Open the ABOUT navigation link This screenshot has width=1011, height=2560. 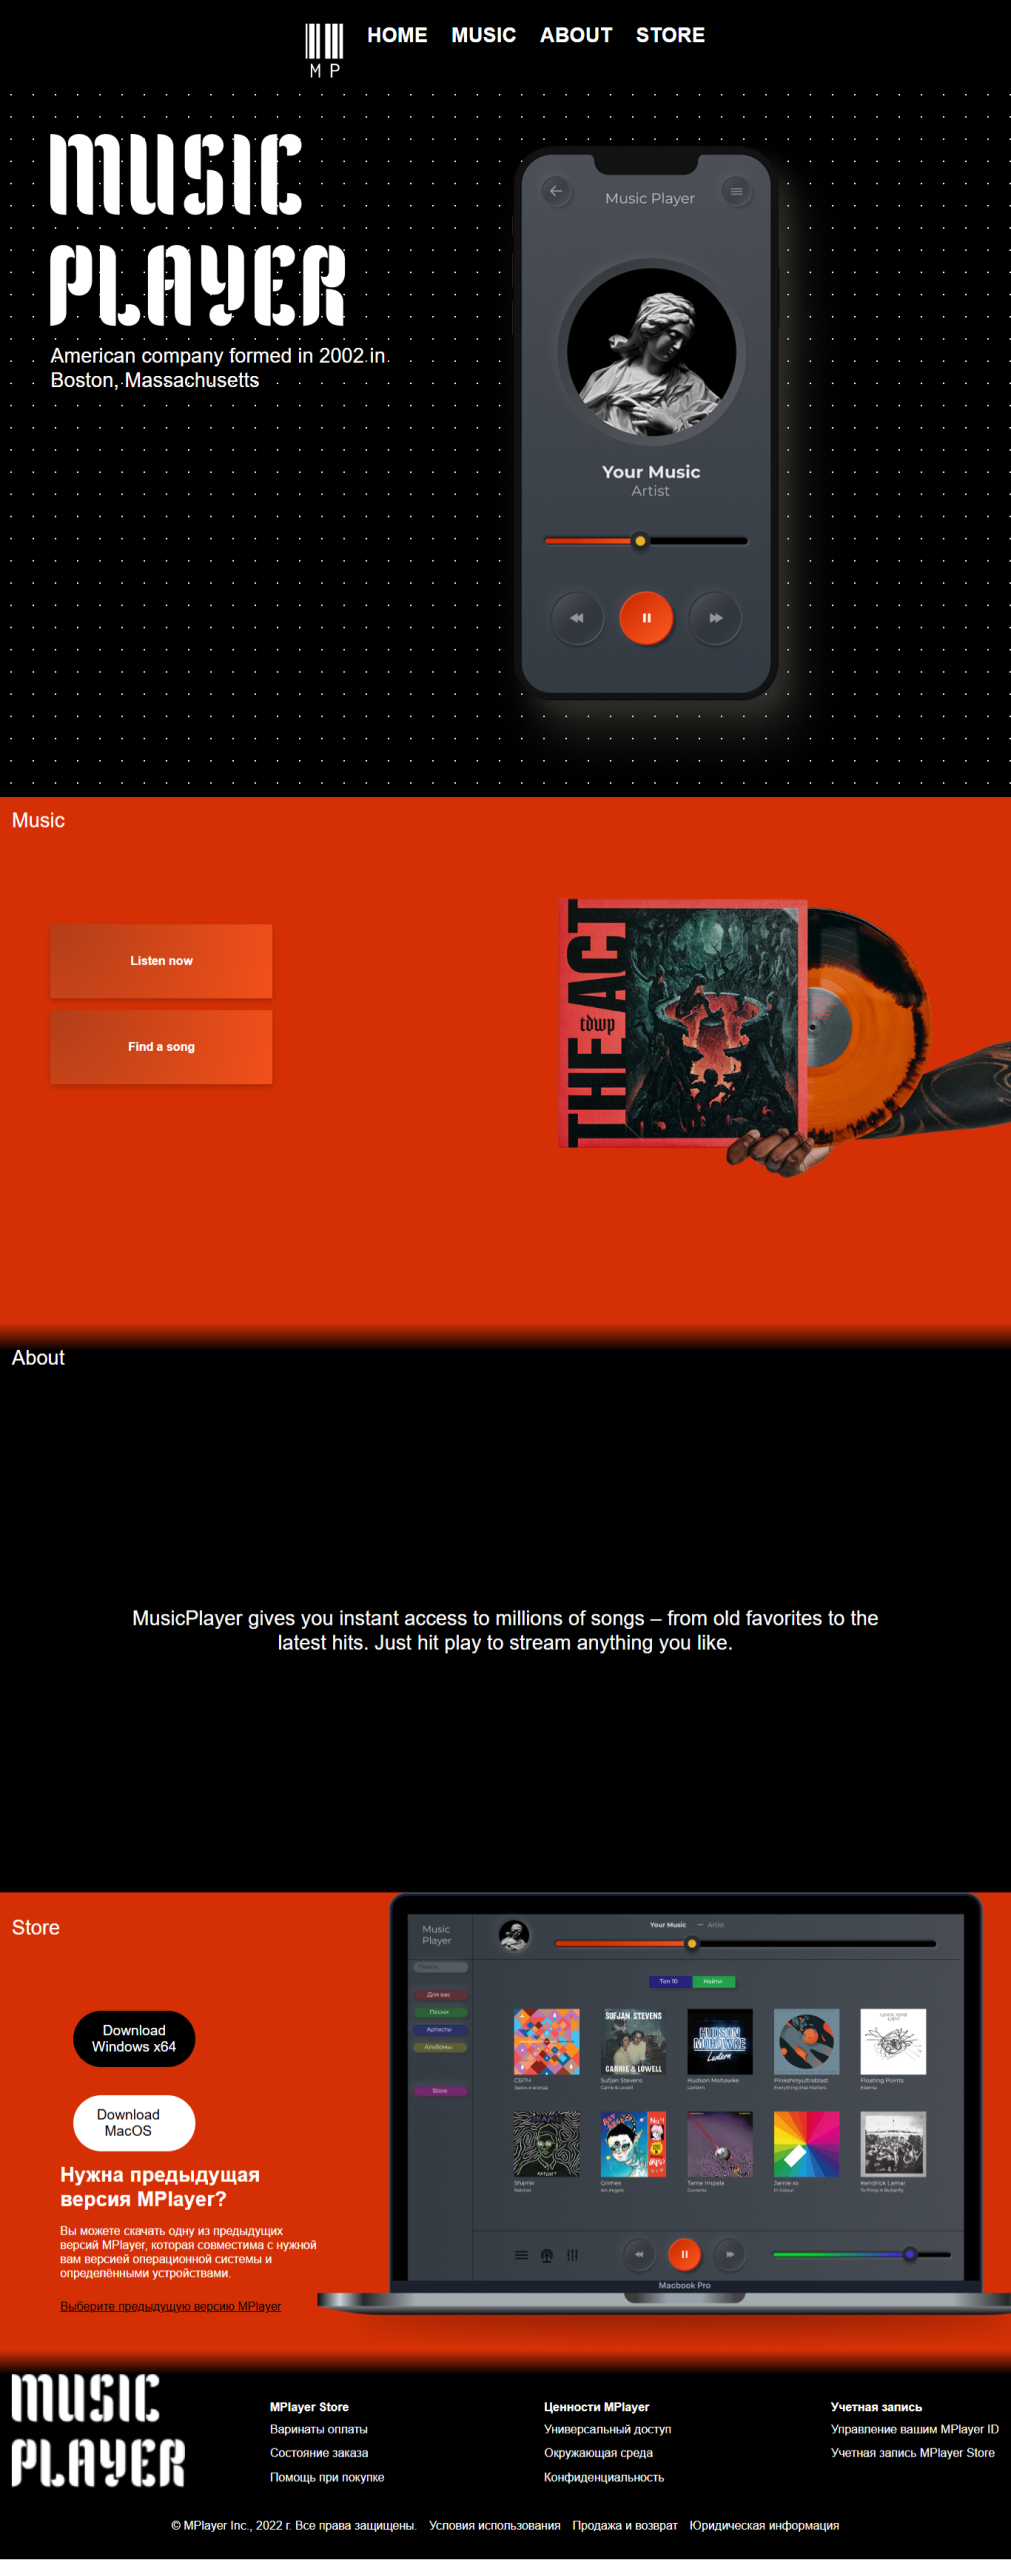pos(576,35)
